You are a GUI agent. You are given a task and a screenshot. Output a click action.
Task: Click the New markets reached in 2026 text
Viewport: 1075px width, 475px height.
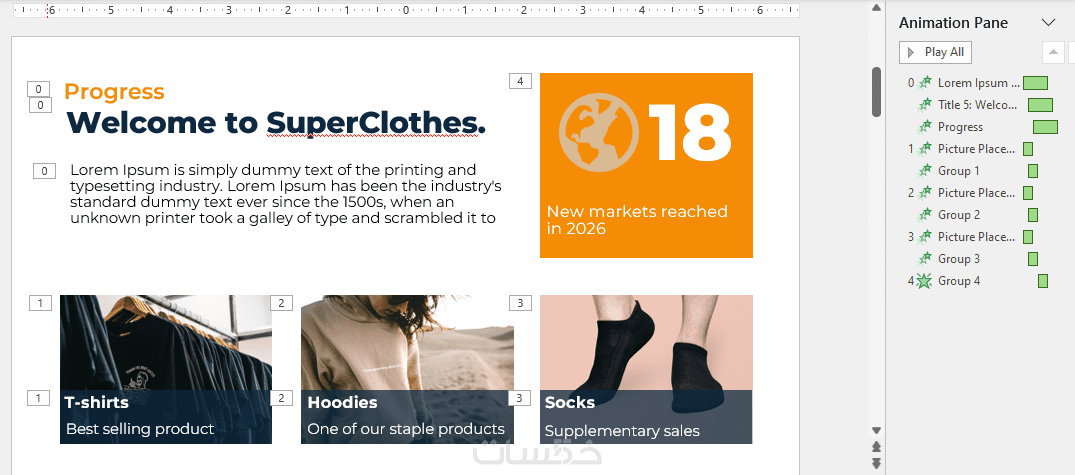tap(637, 220)
